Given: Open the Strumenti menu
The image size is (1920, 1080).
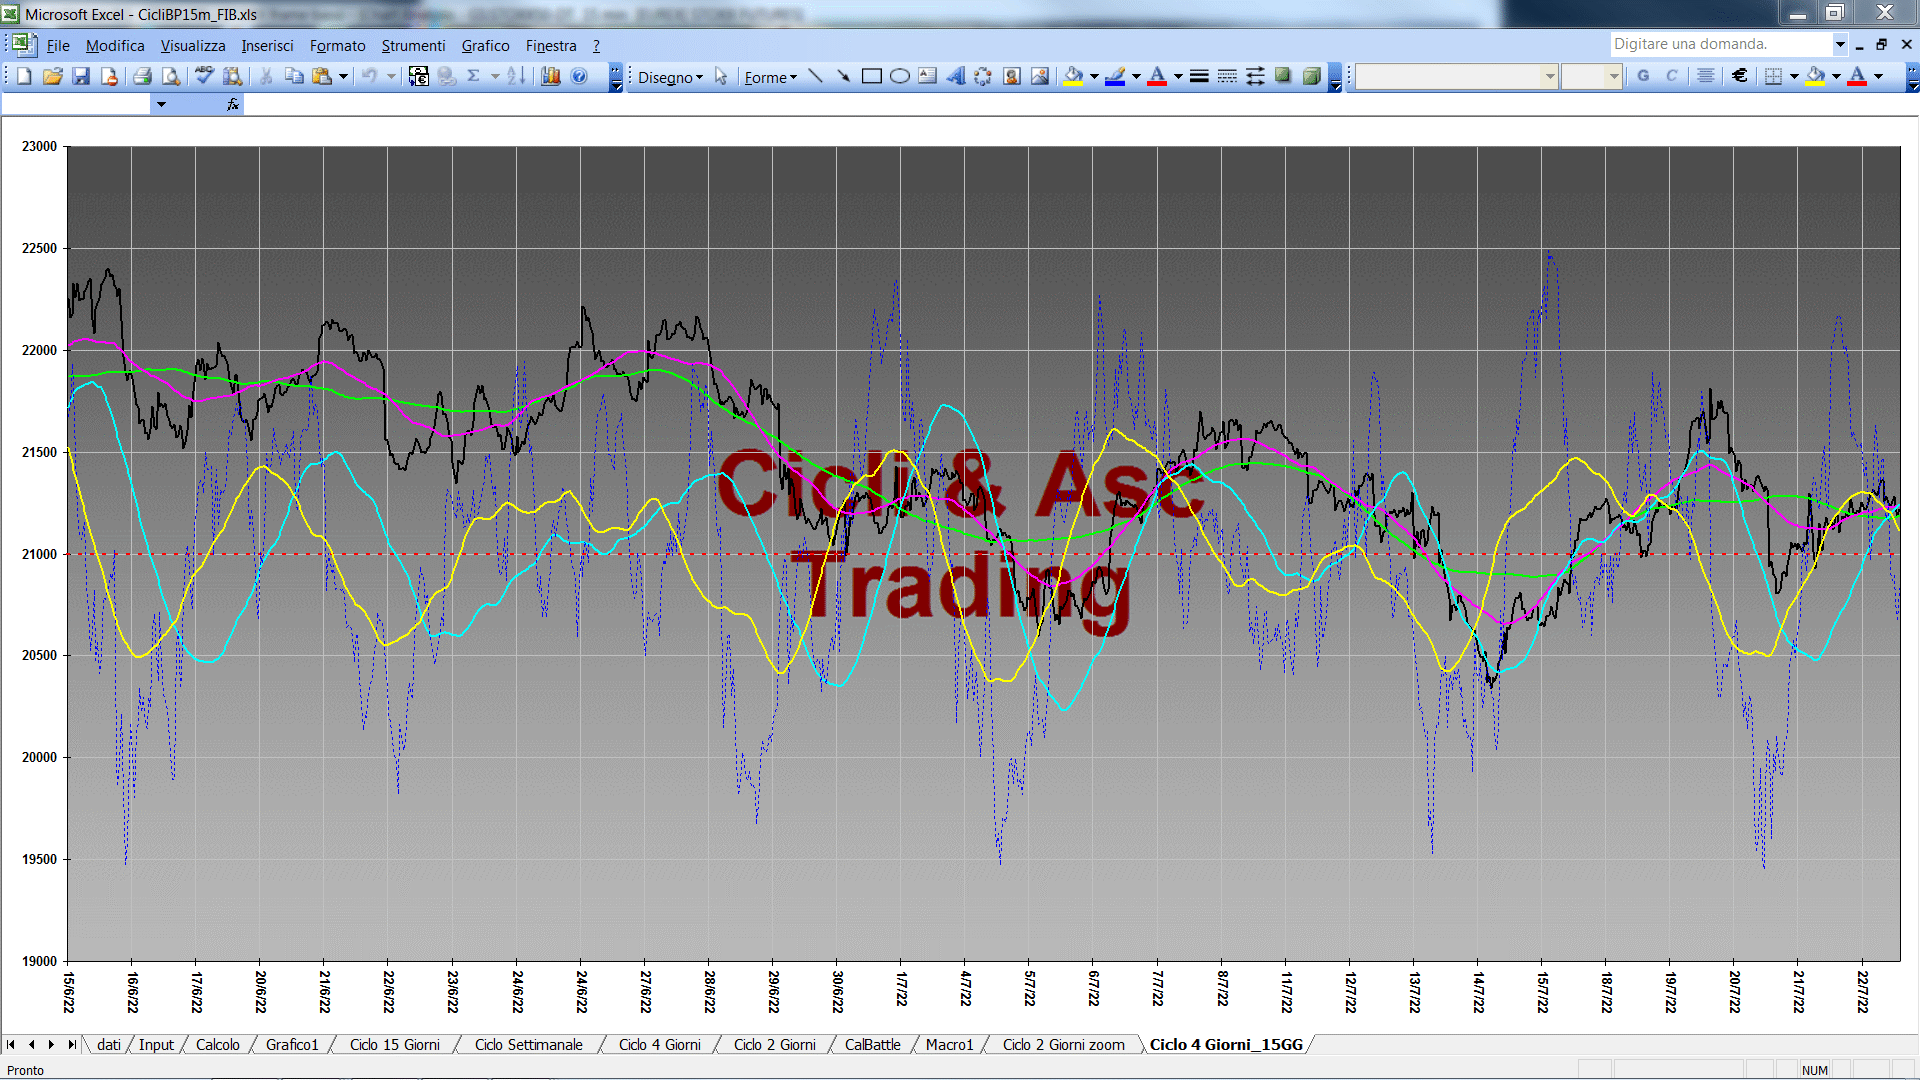Looking at the screenshot, I should click(x=413, y=46).
